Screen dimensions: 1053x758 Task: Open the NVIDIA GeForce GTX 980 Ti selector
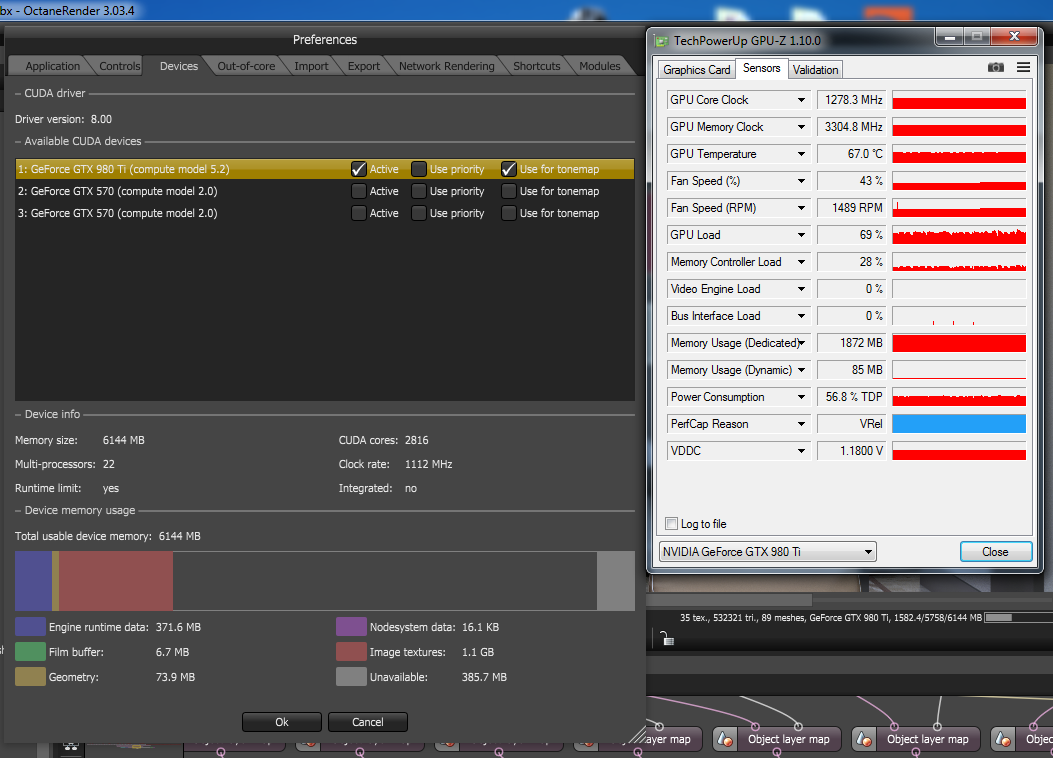pyautogui.click(x=768, y=552)
